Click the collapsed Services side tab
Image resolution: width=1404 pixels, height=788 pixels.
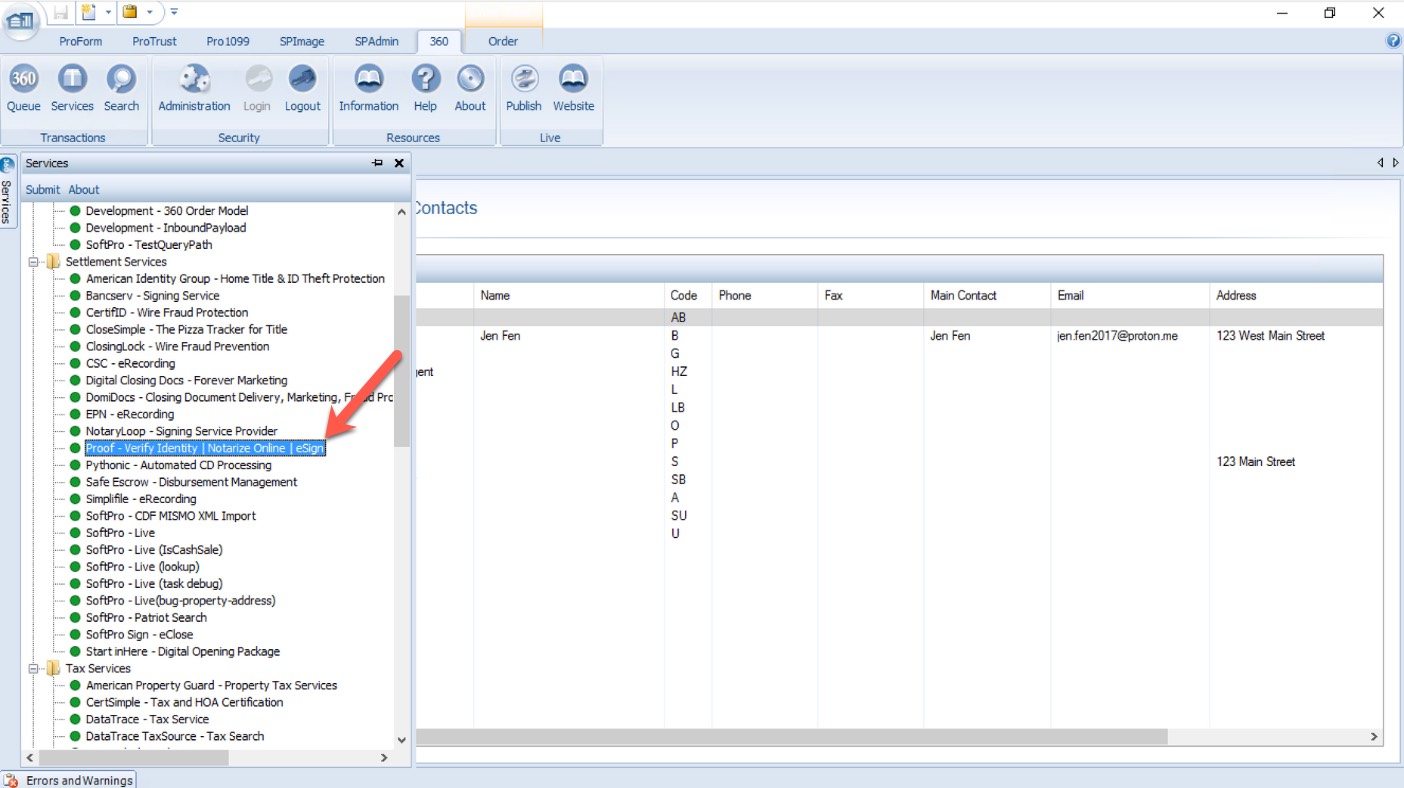pyautogui.click(x=8, y=192)
